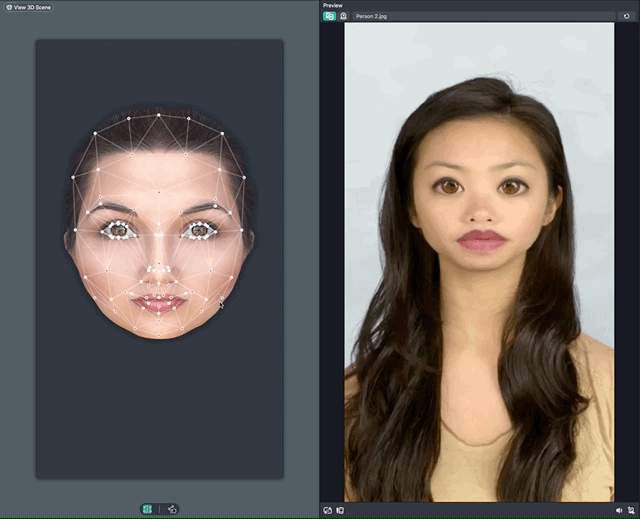Image resolution: width=640 pixels, height=519 pixels.
Task: Click the lips on the face mesh texture
Action: coord(159,302)
